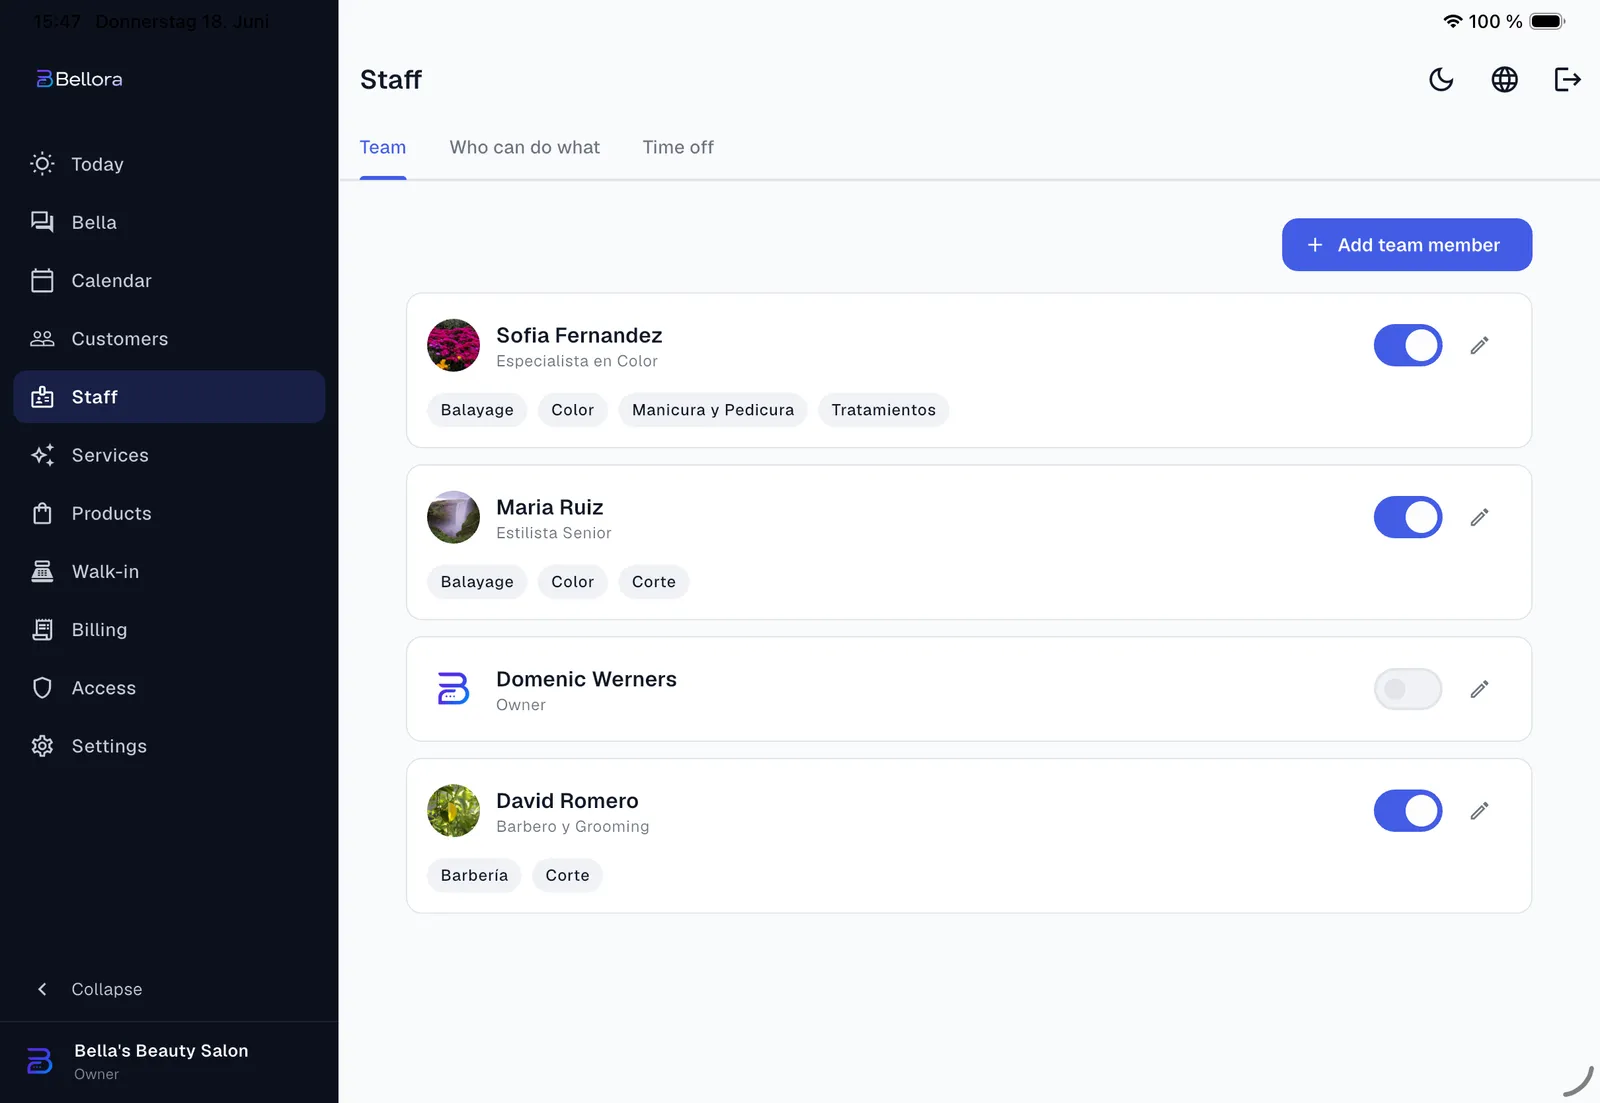Image resolution: width=1600 pixels, height=1103 pixels.
Task: Click Maria's Balayage tag
Action: point(477,582)
